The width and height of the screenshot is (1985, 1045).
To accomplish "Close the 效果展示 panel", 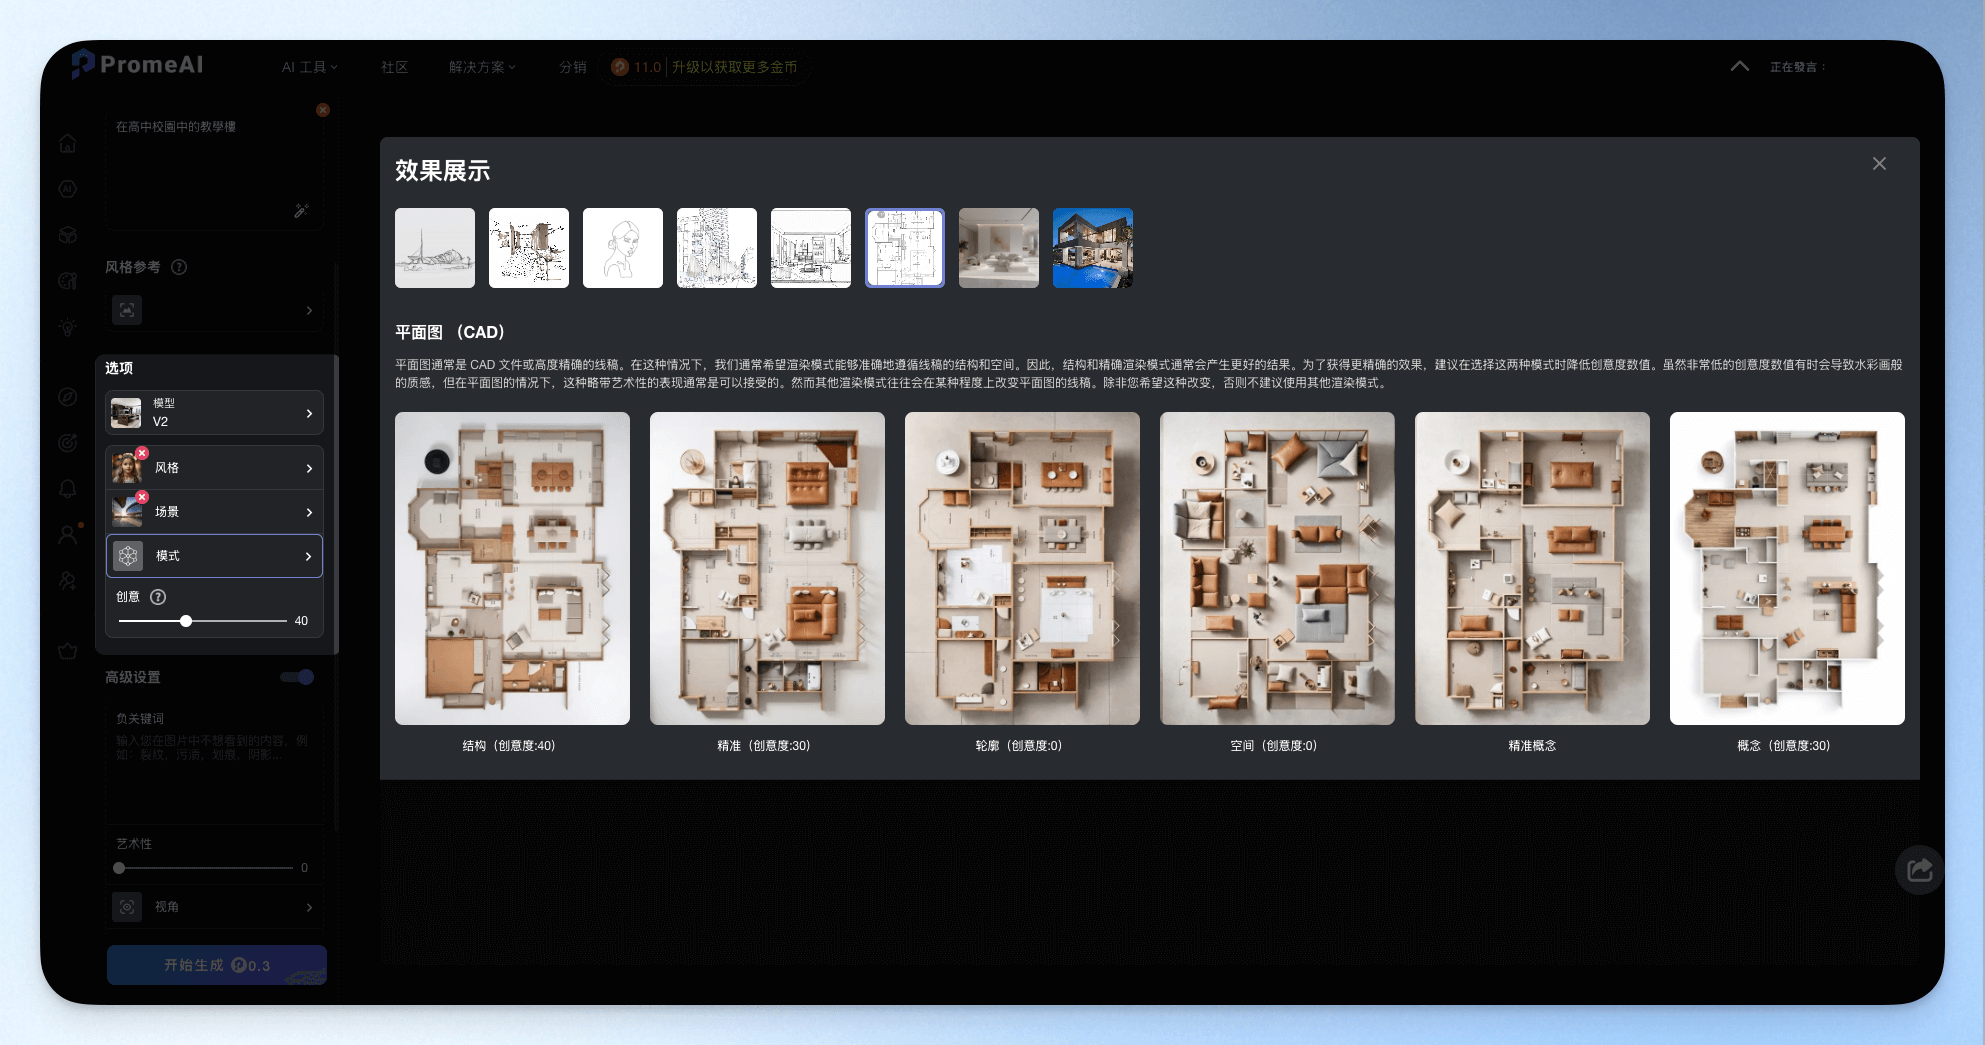I will tap(1879, 164).
